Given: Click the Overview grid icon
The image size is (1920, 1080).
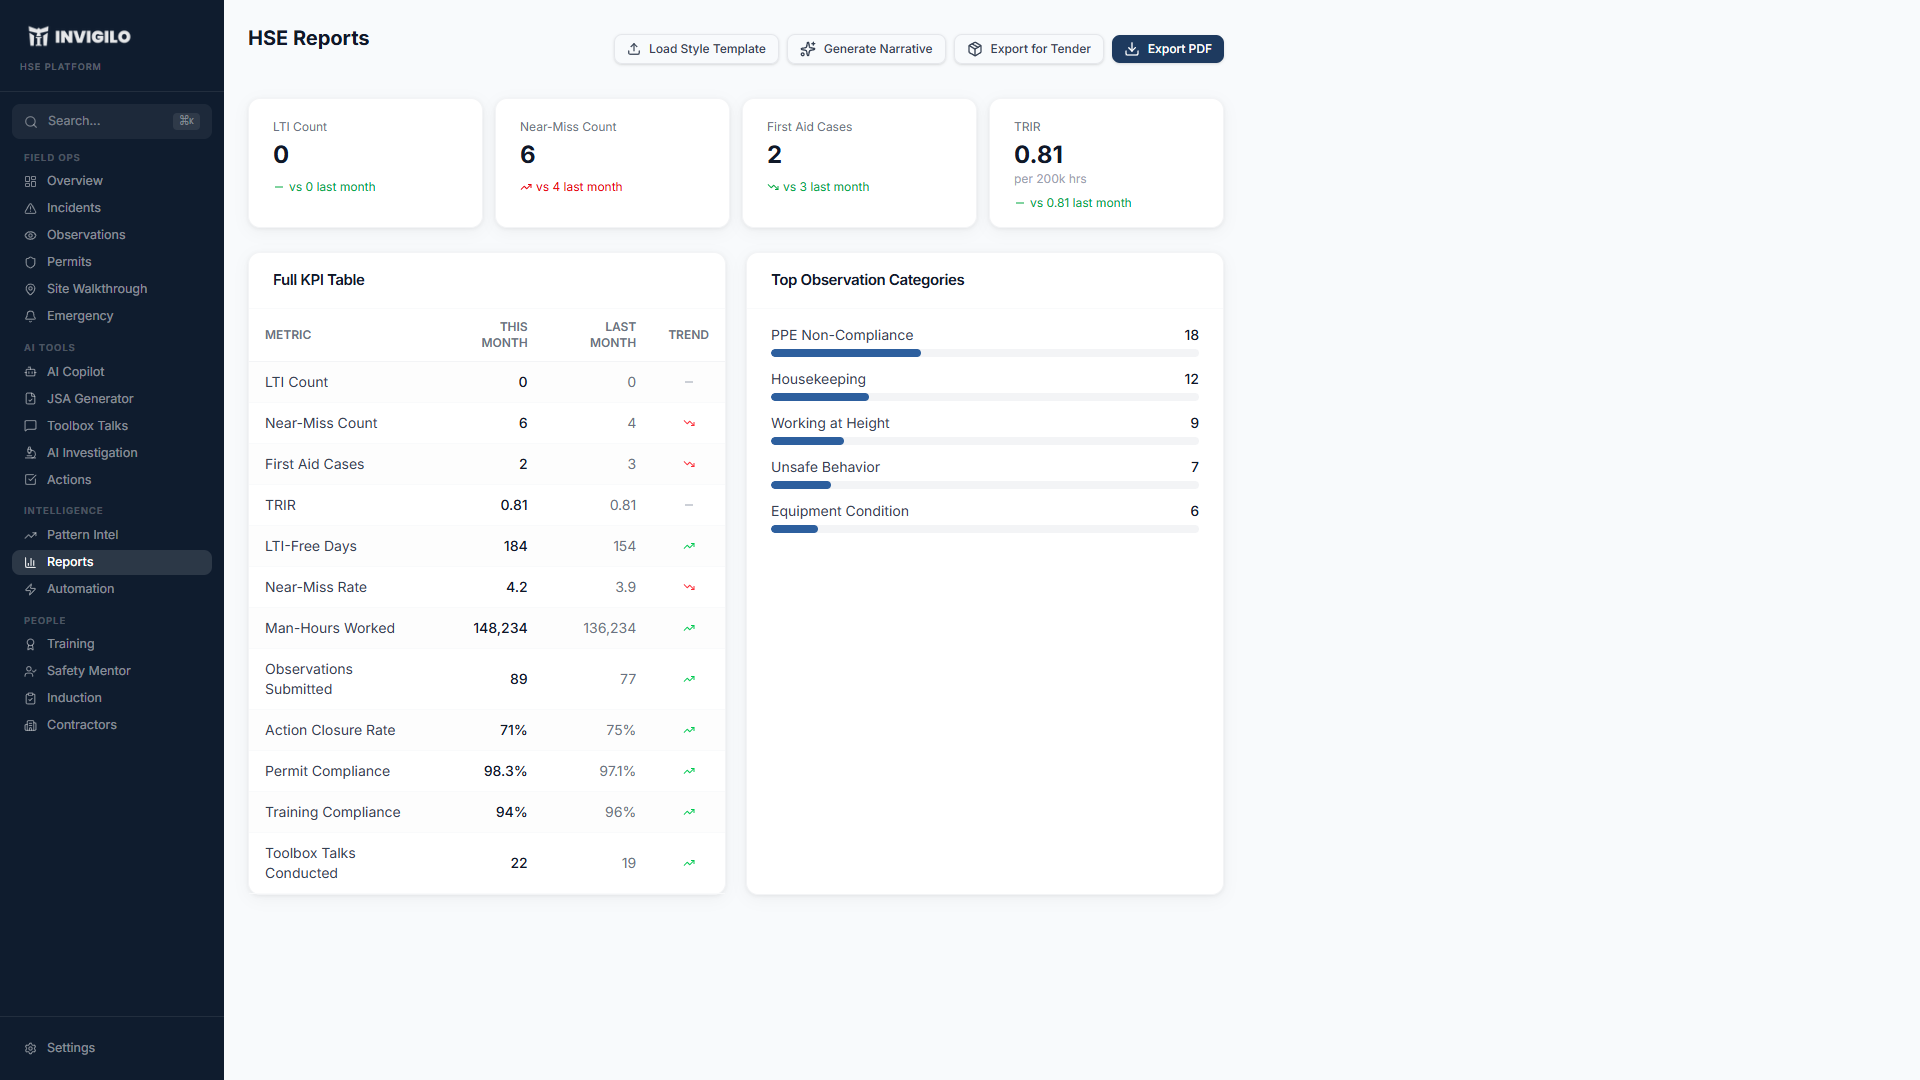Looking at the screenshot, I should 30,181.
